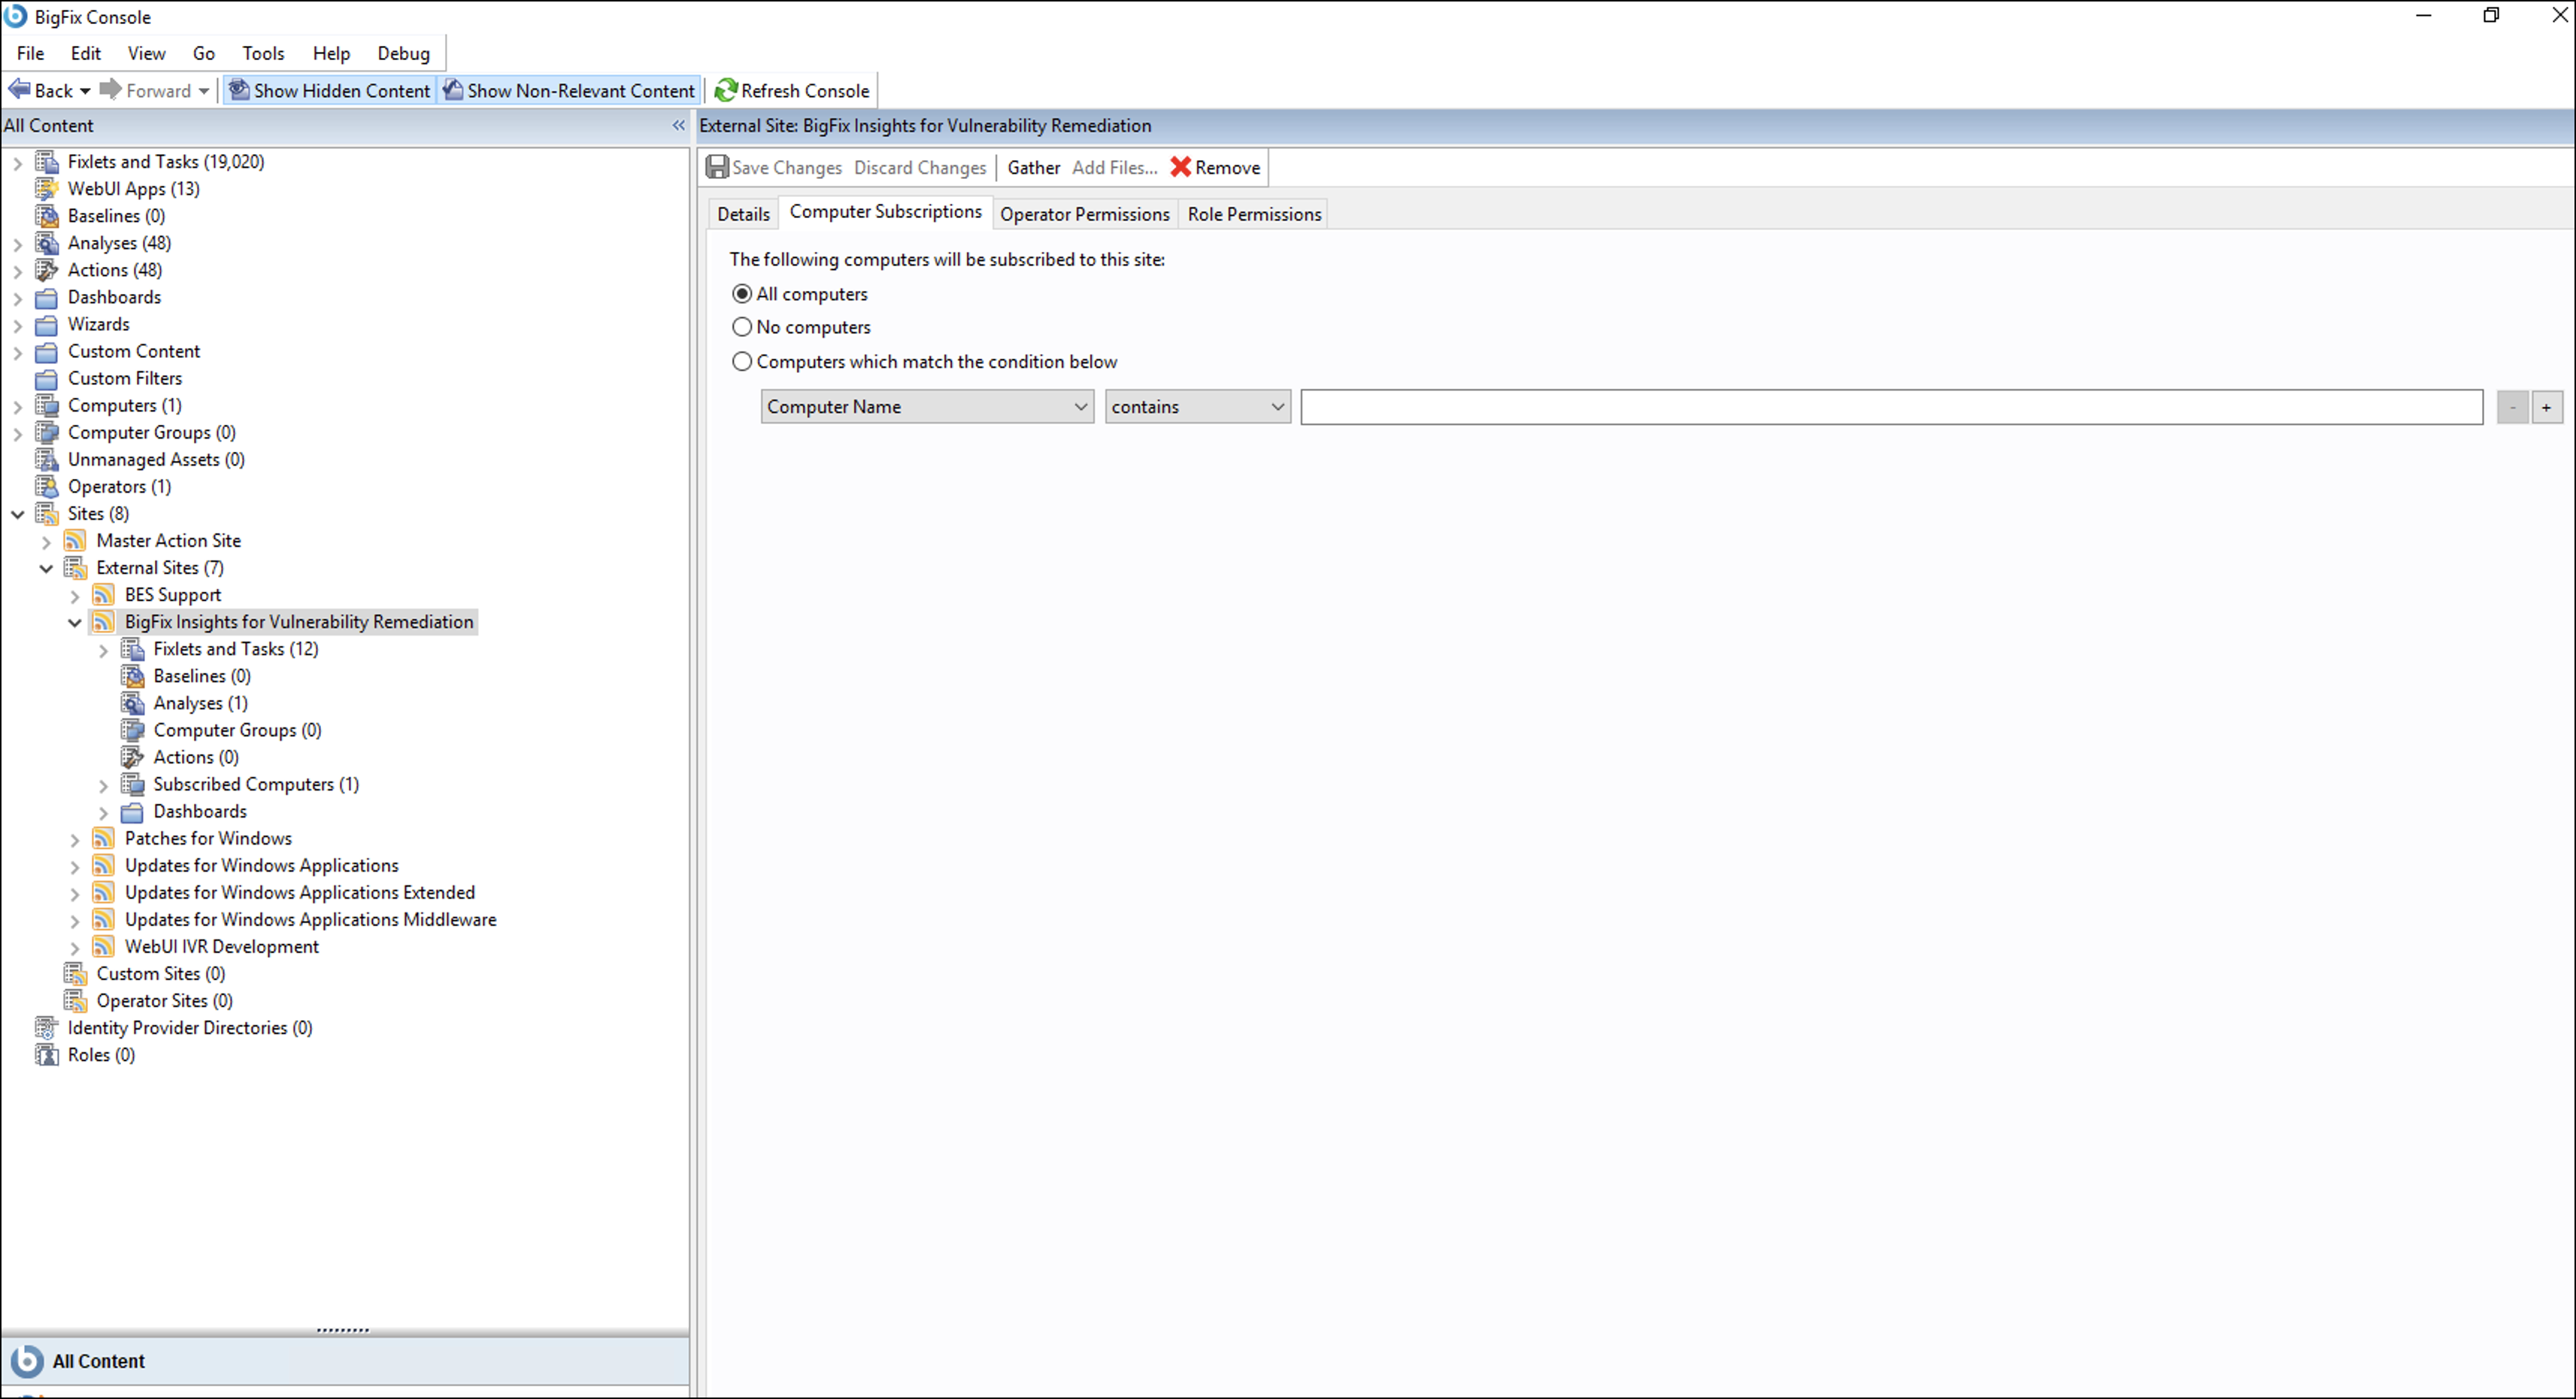This screenshot has width=2576, height=1399.
Task: Click the Show Non-Relevant Content icon
Action: tap(453, 90)
